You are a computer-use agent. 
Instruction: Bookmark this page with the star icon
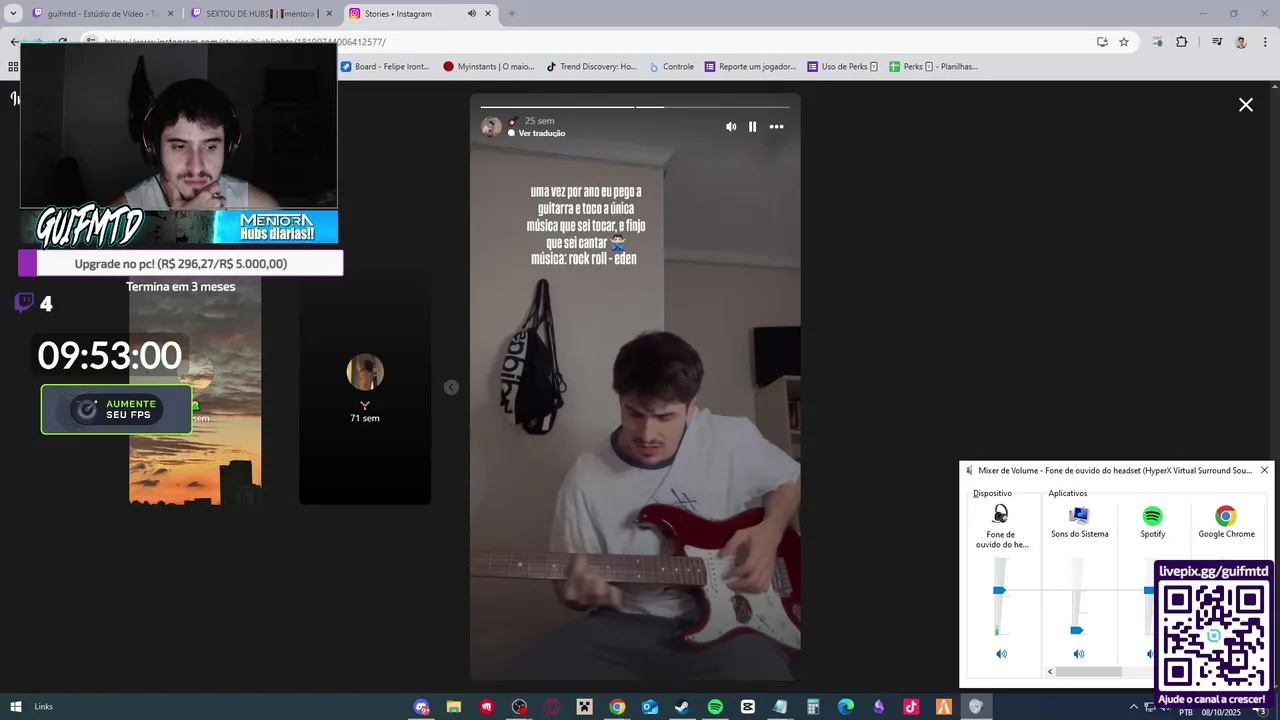click(1124, 42)
